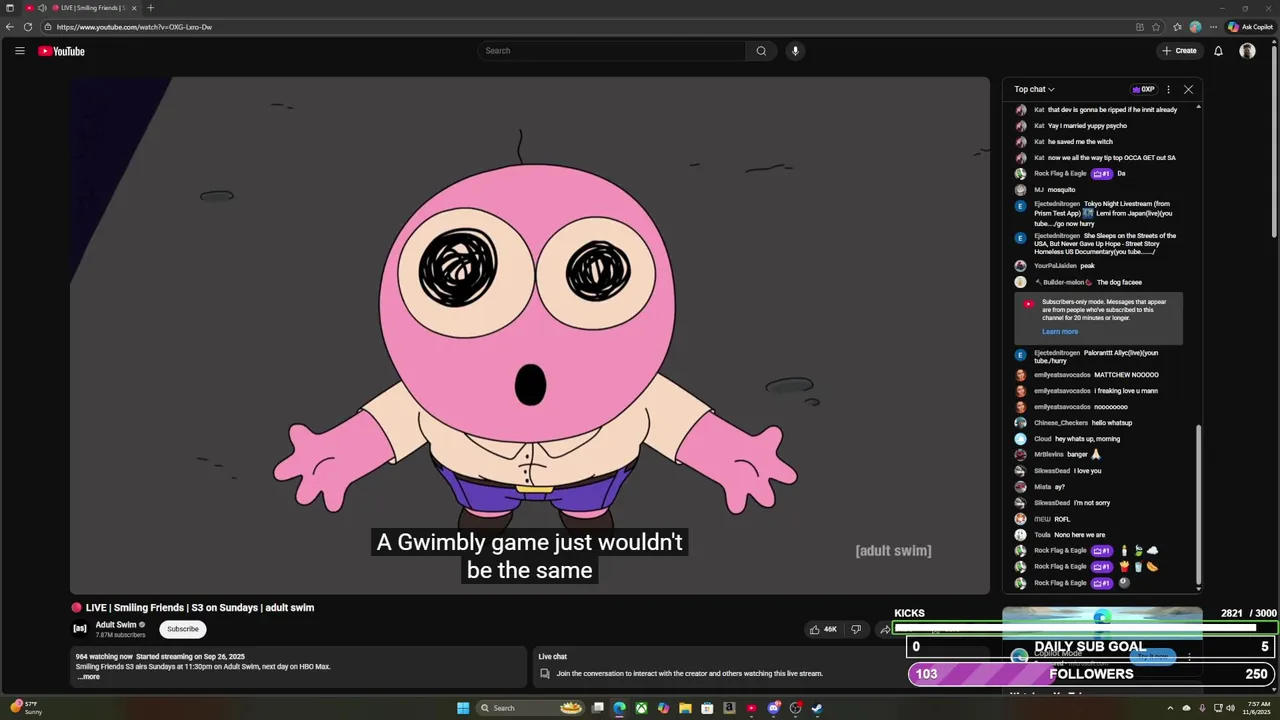
Task: Open the account avatar menu
Action: pyautogui.click(x=1247, y=51)
